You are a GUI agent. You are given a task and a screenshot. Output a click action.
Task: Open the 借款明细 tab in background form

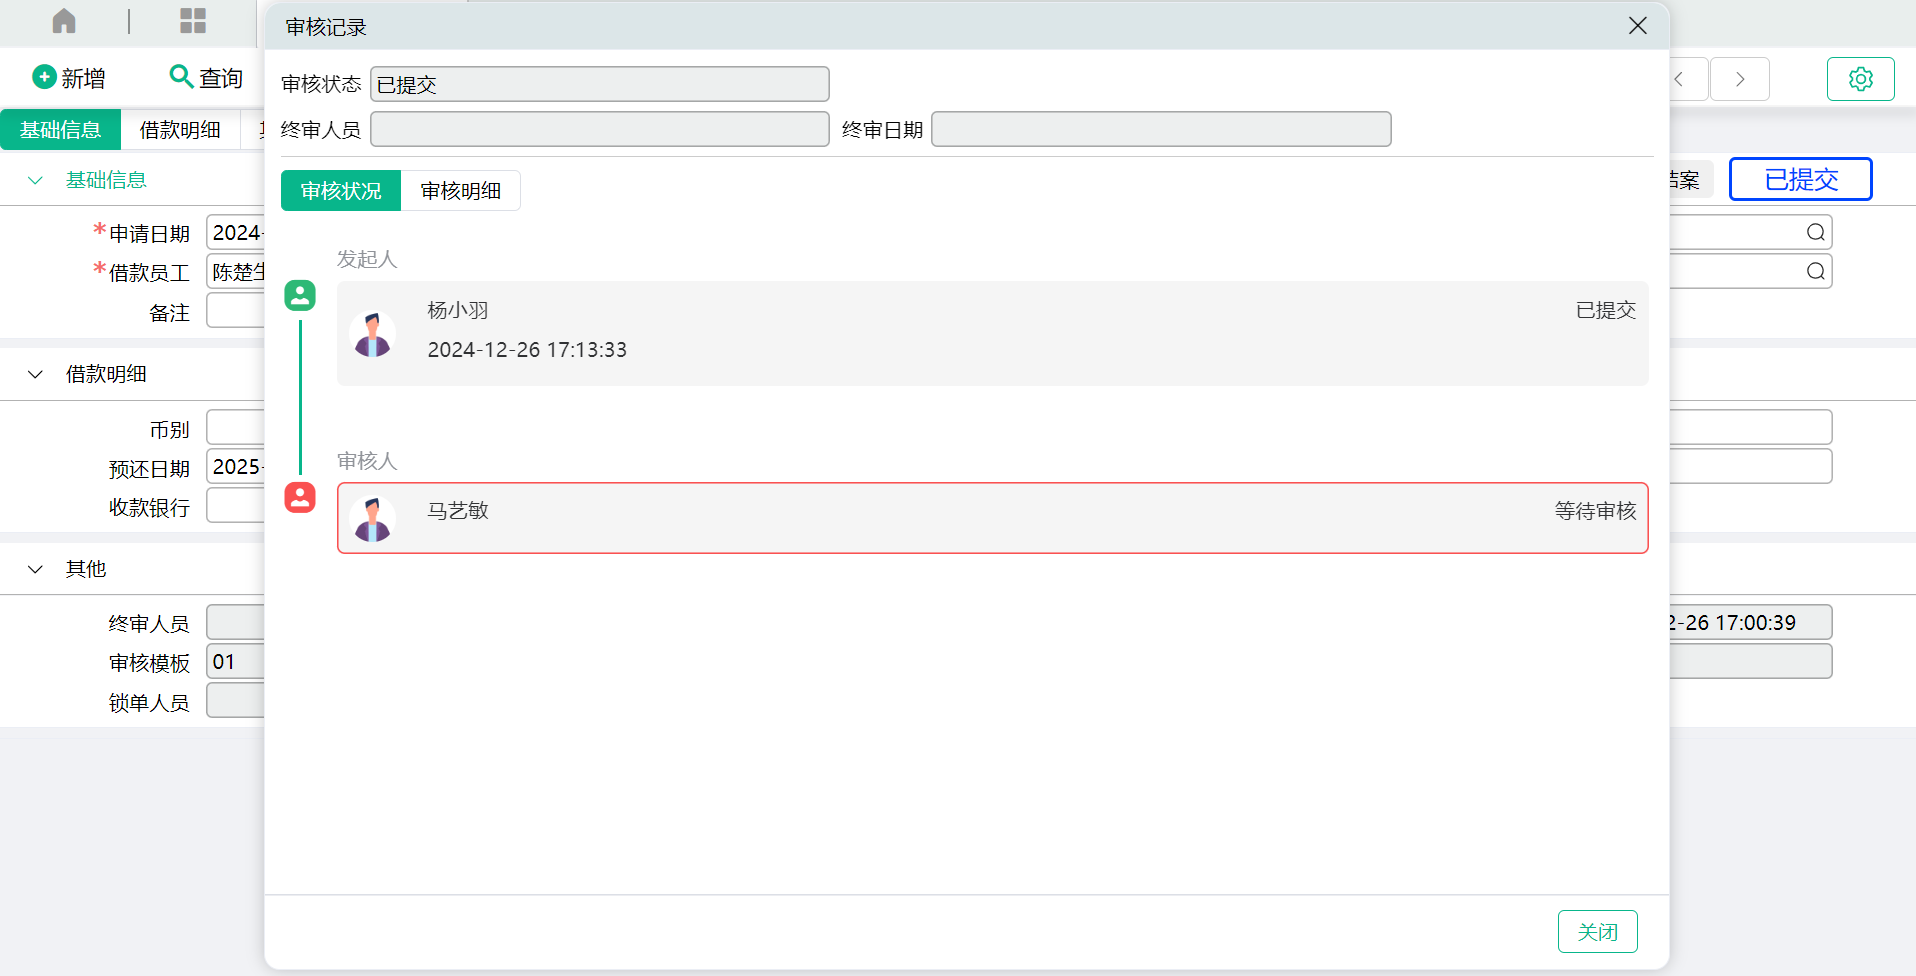click(180, 130)
